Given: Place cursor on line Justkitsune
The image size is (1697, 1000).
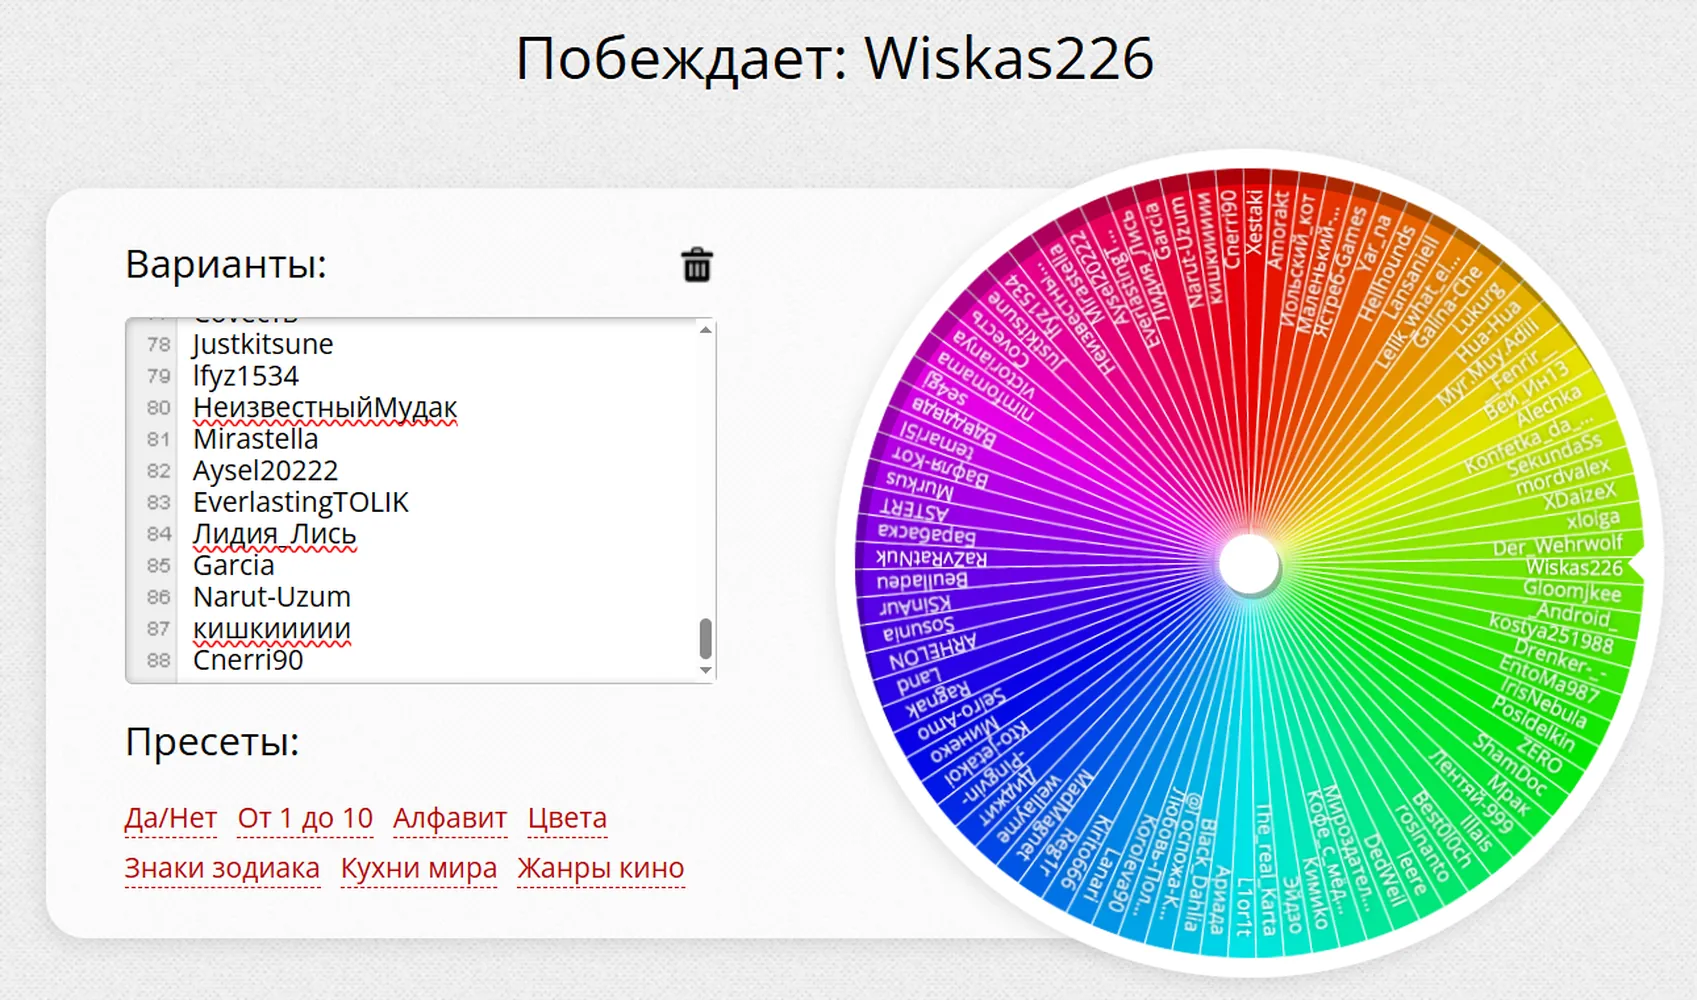Looking at the screenshot, I should coord(263,344).
